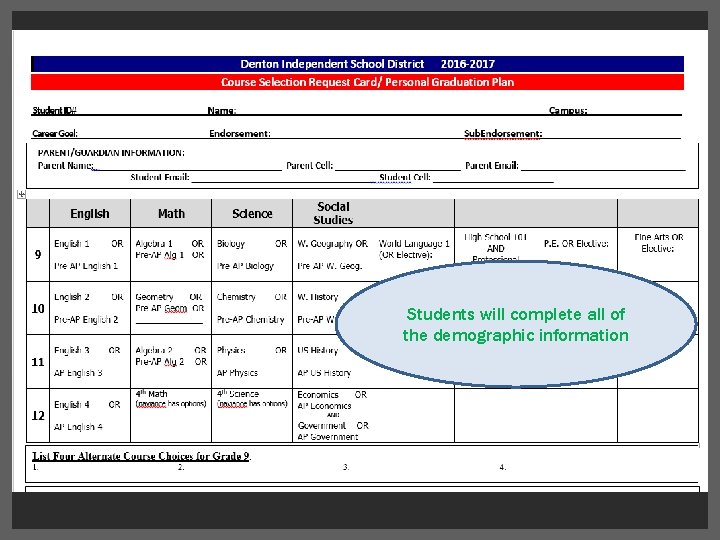This screenshot has height=540, width=720.
Task: Click World Language 1 cell
Action: [414, 249]
